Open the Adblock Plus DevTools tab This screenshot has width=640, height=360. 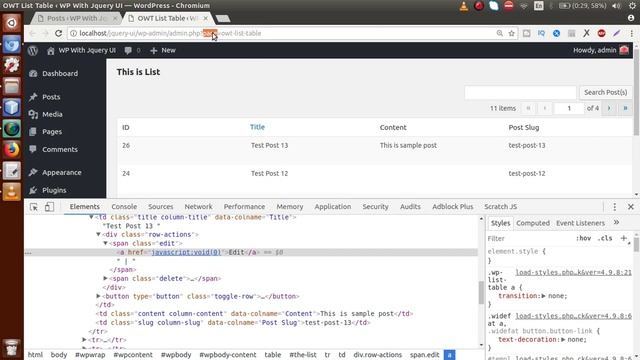pos(453,207)
